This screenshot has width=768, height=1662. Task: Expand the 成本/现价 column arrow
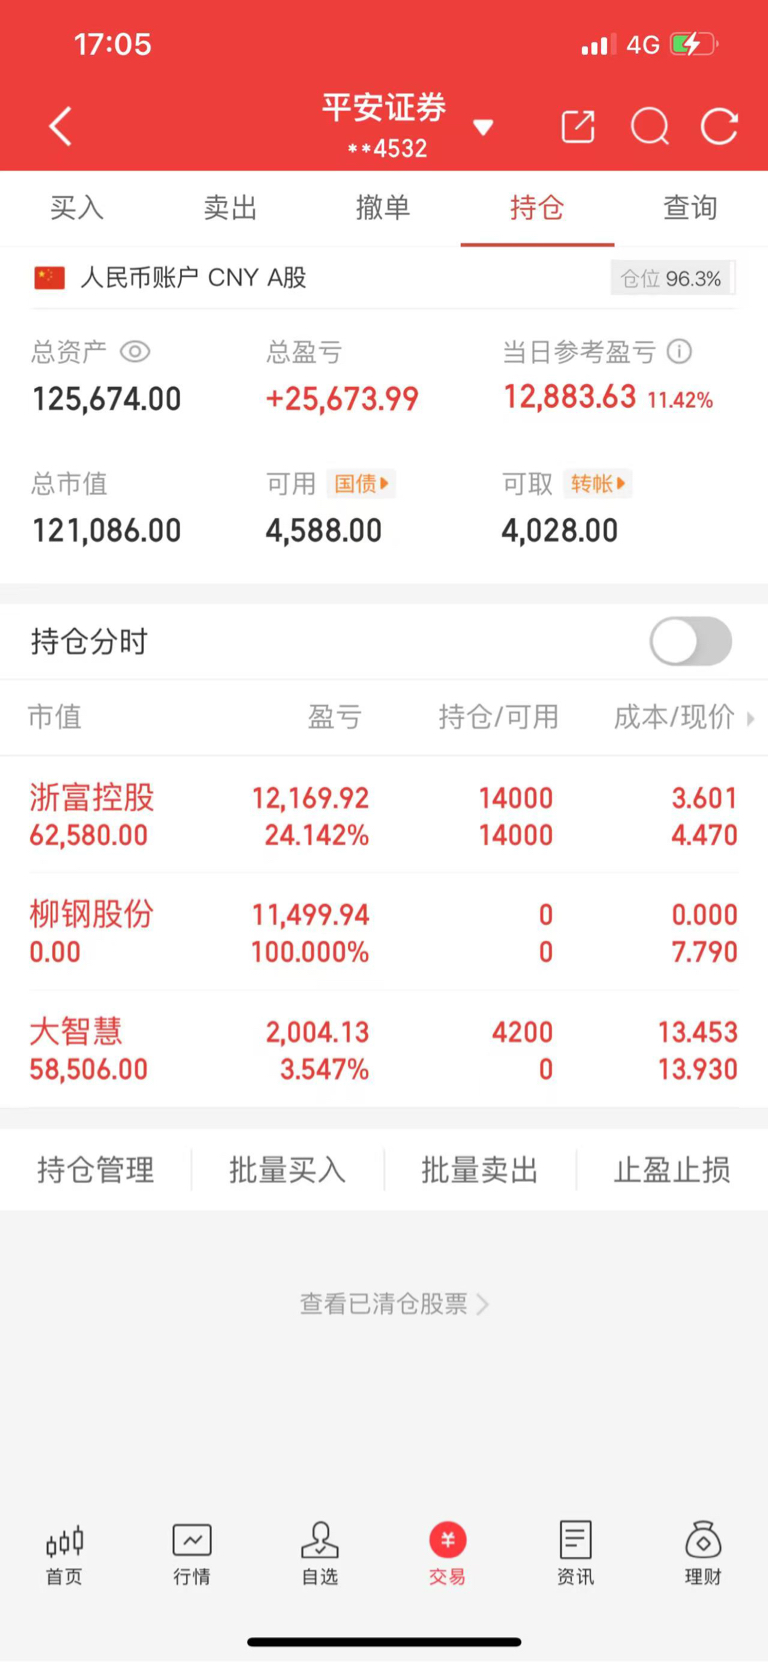(x=751, y=718)
